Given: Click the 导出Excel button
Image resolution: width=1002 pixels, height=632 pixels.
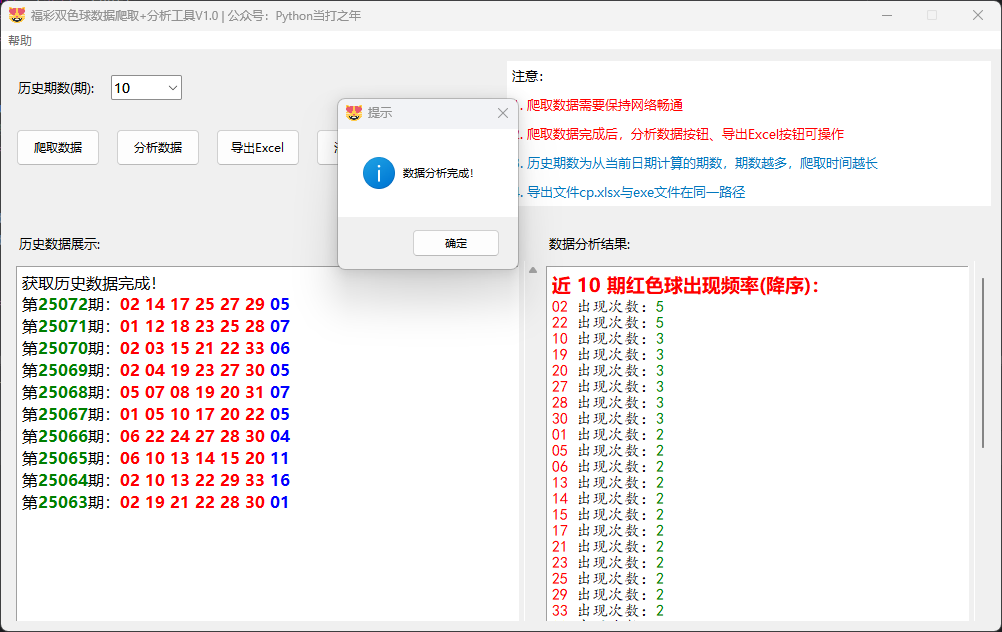Looking at the screenshot, I should tap(258, 148).
